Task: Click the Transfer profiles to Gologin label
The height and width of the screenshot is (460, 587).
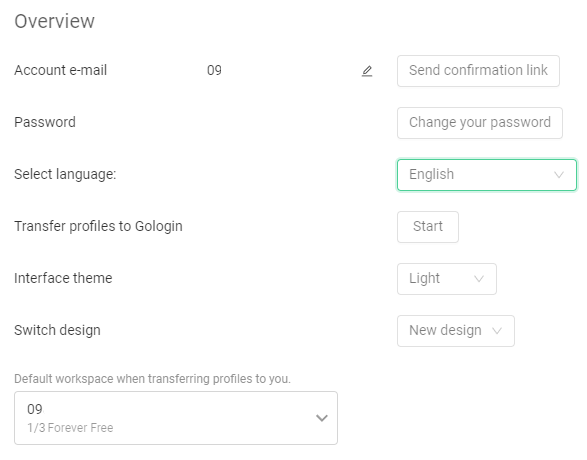Action: pyautogui.click(x=98, y=226)
